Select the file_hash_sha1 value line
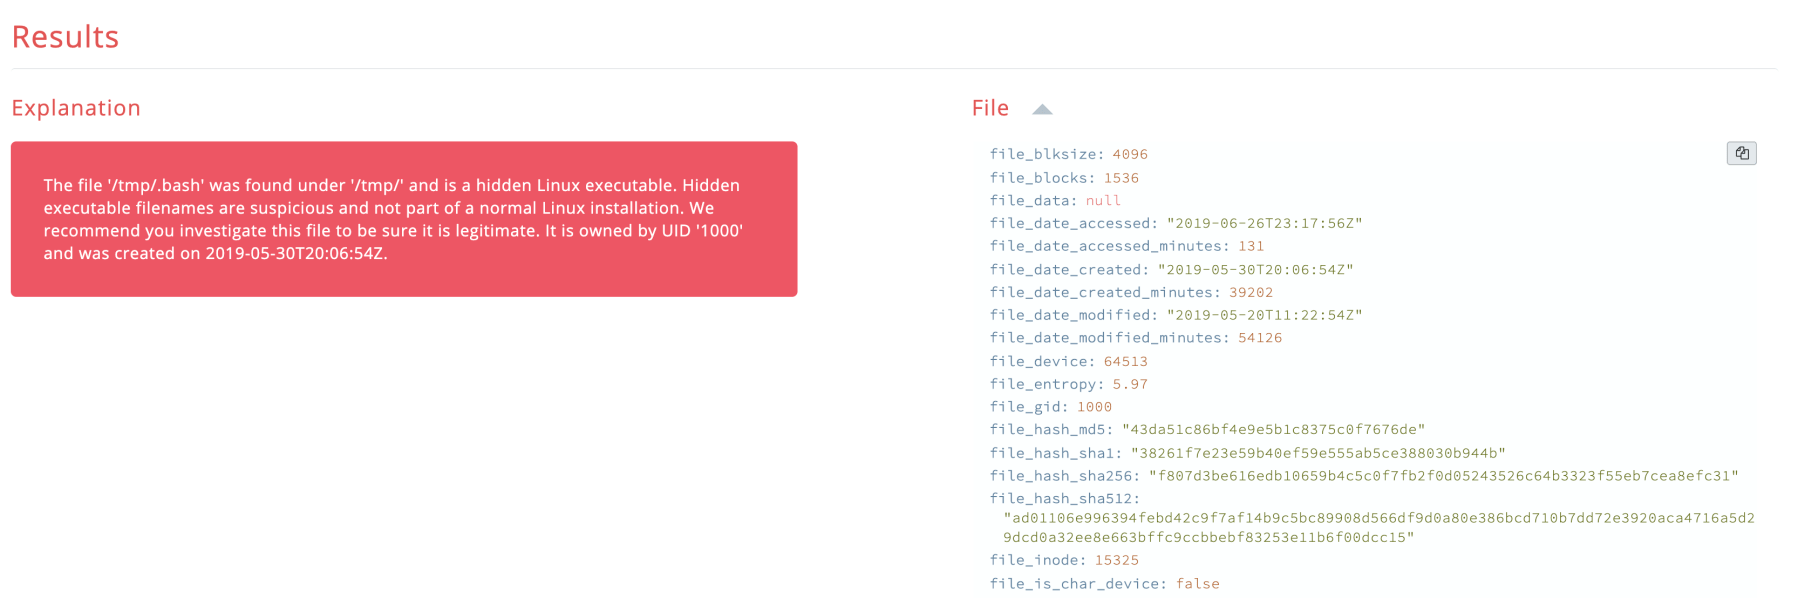 (x=1248, y=454)
